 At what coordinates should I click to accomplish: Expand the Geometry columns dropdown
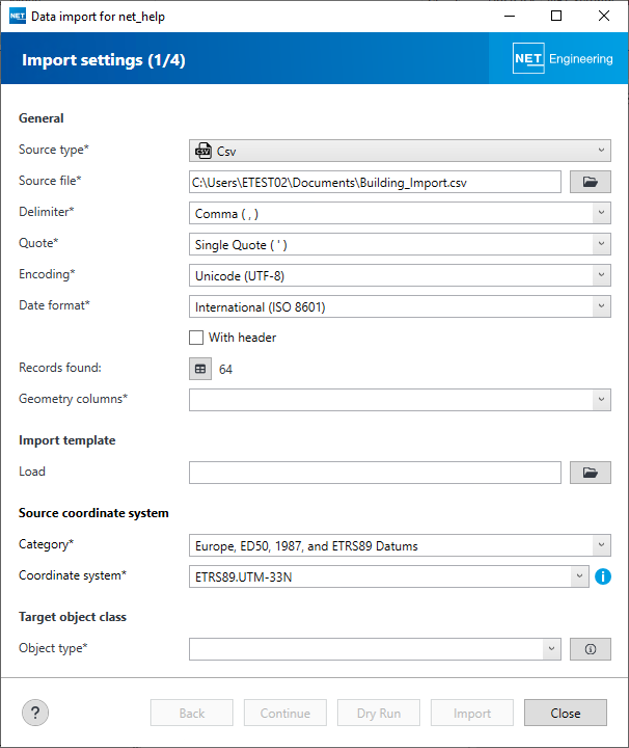400,400
